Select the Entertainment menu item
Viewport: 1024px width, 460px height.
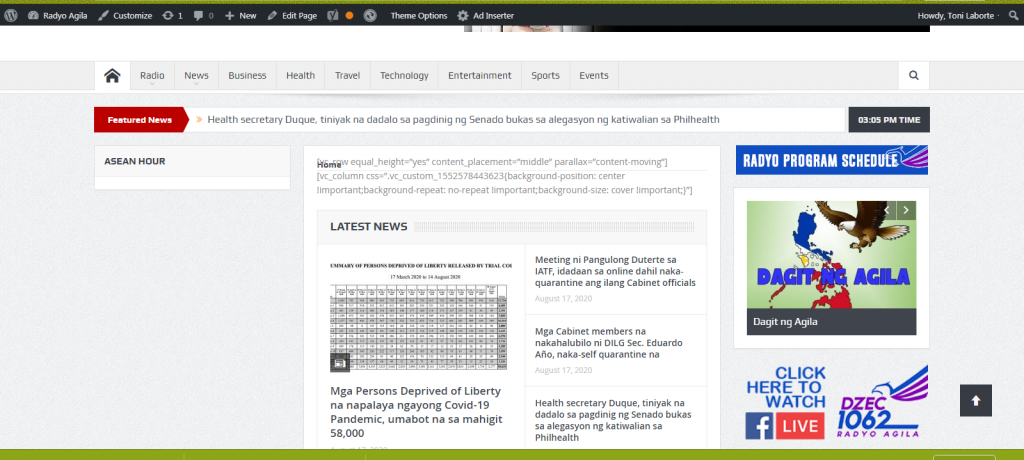point(479,76)
